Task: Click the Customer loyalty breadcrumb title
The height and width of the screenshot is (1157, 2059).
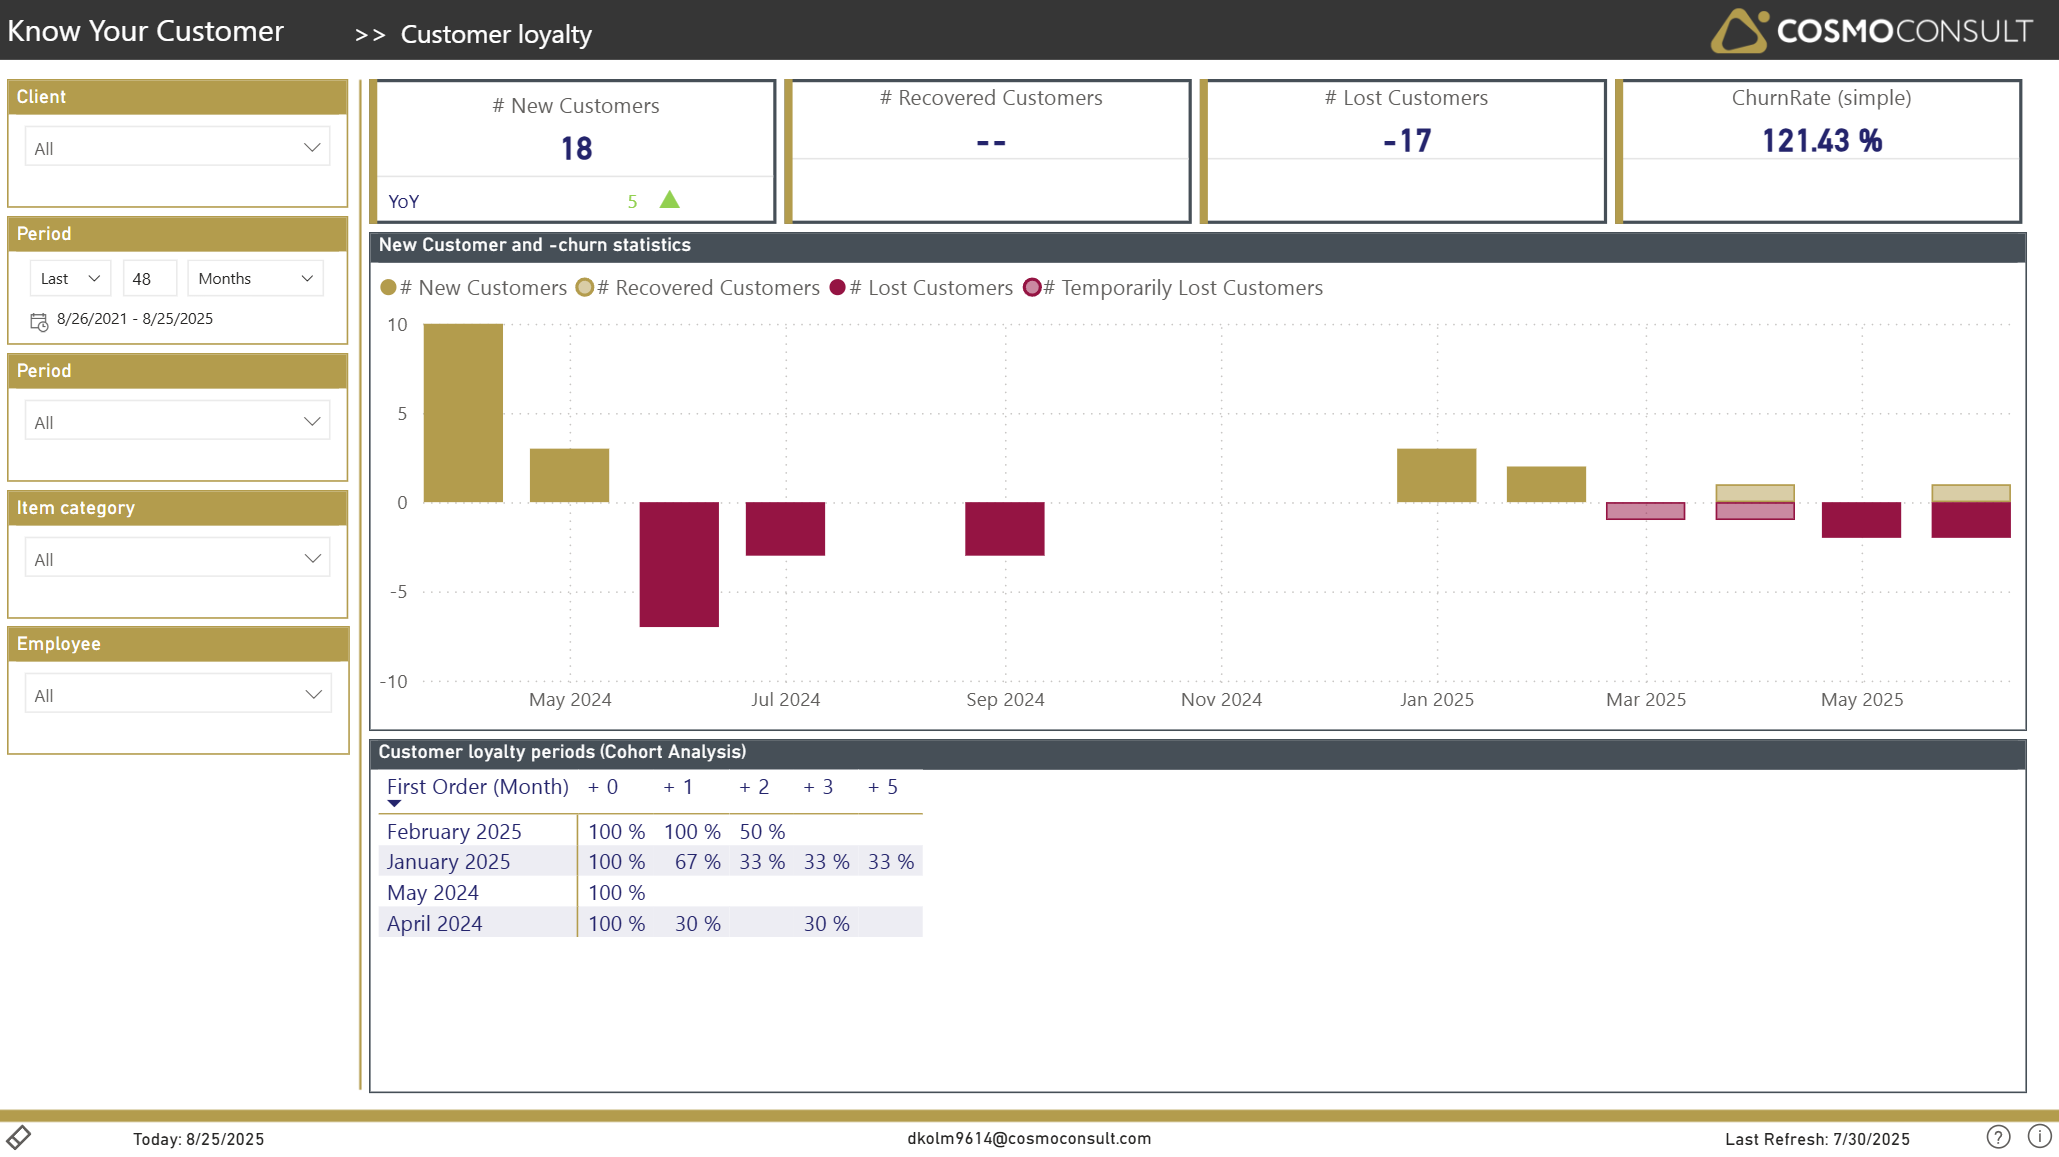Action: click(496, 34)
